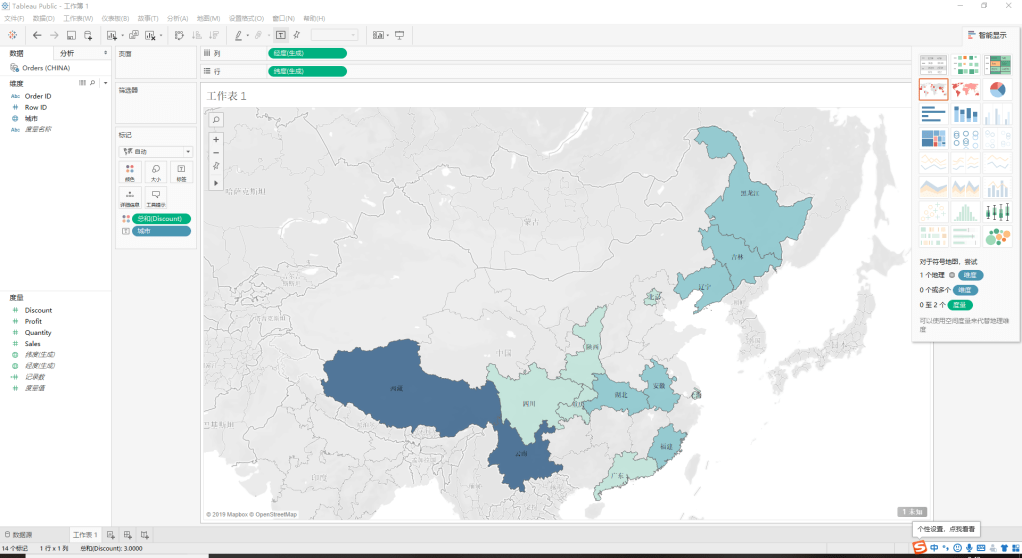Click the map search magnifier button
Screen dimensions: 1022x558
(x=216, y=120)
